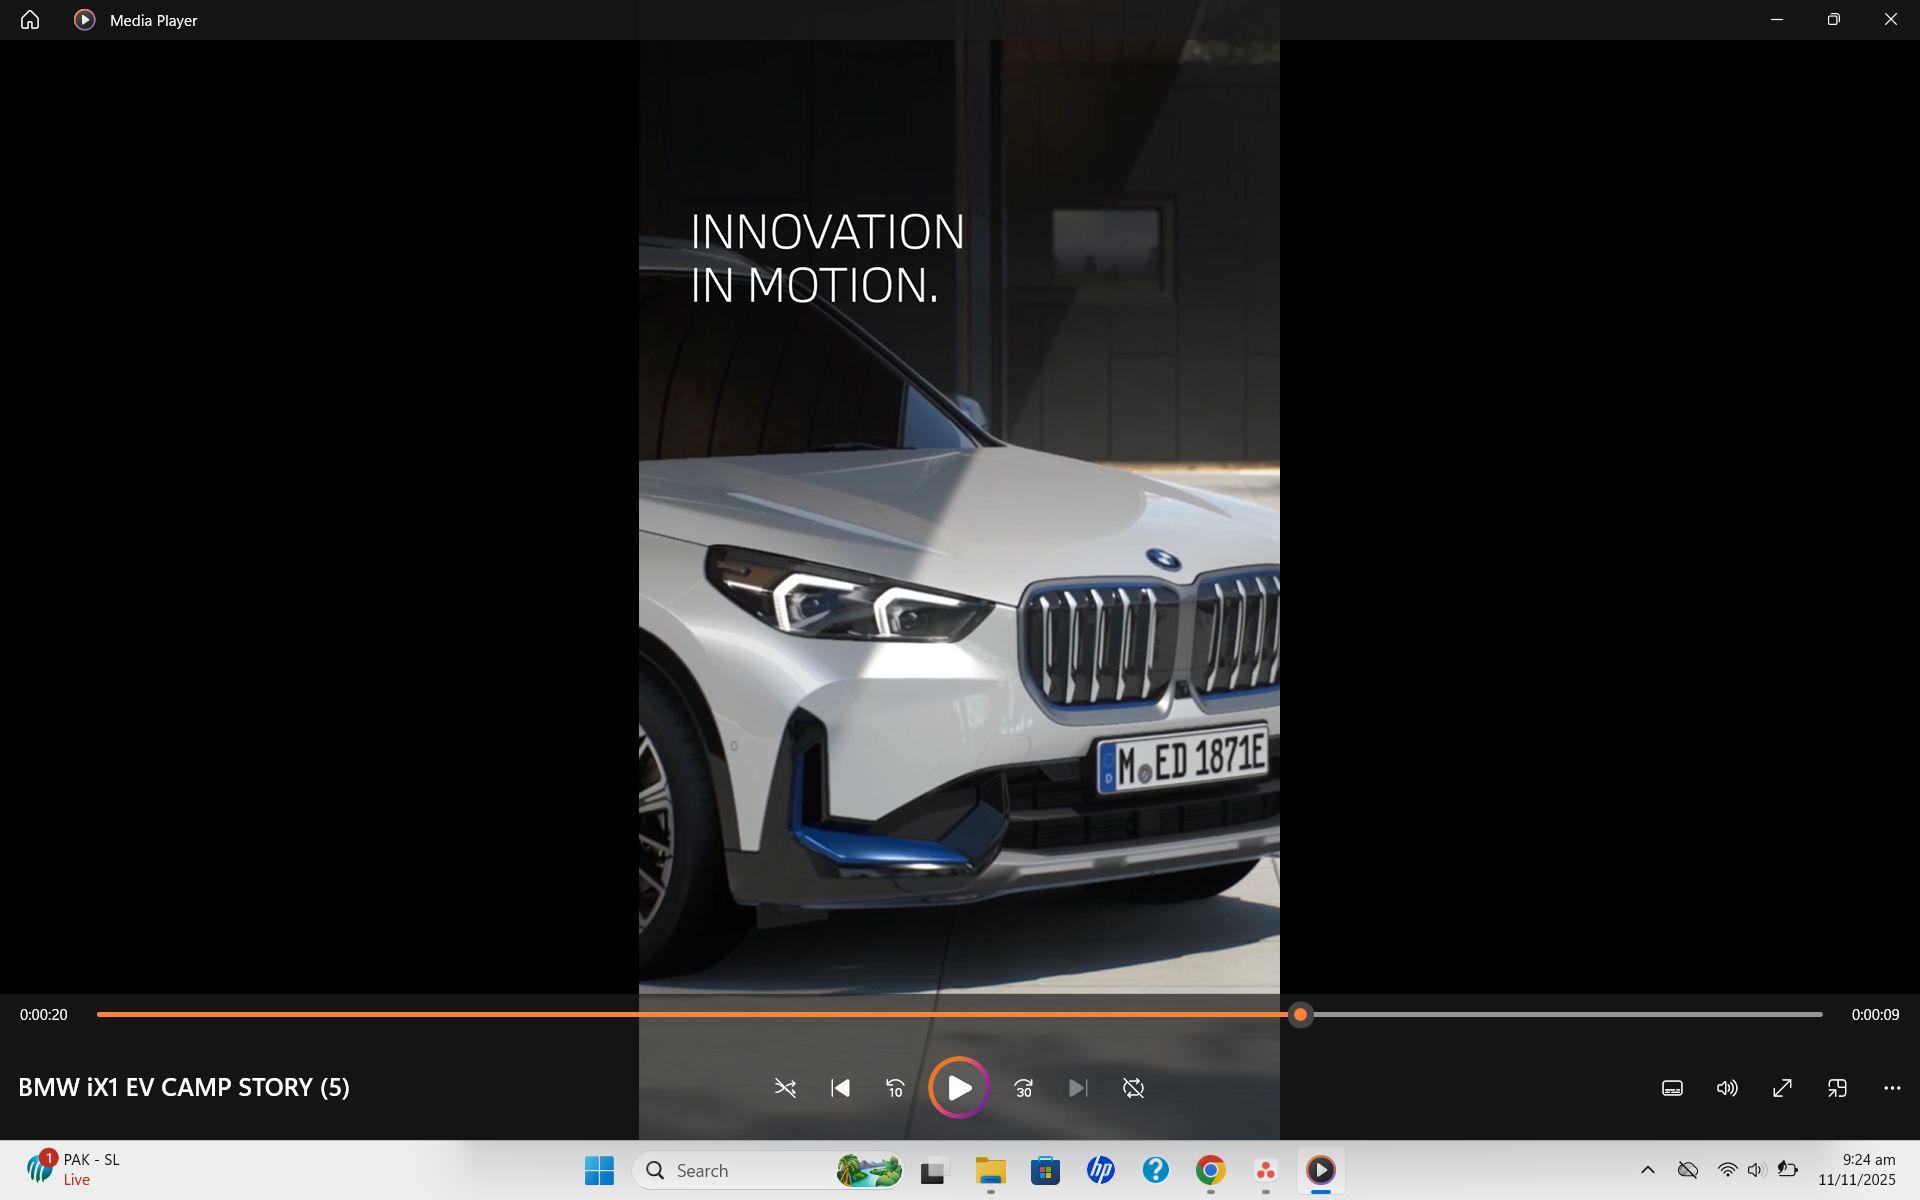Show hidden system tray icons
The height and width of the screenshot is (1200, 1920).
[x=1648, y=1170]
